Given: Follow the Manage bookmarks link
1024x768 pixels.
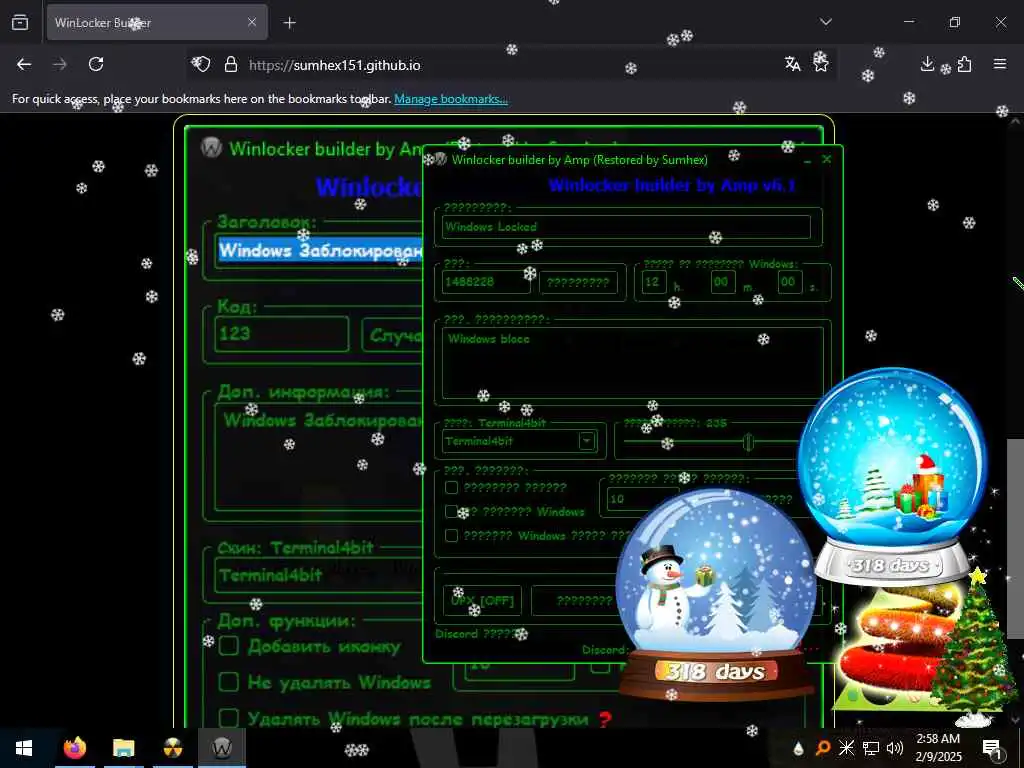Looking at the screenshot, I should (x=451, y=99).
